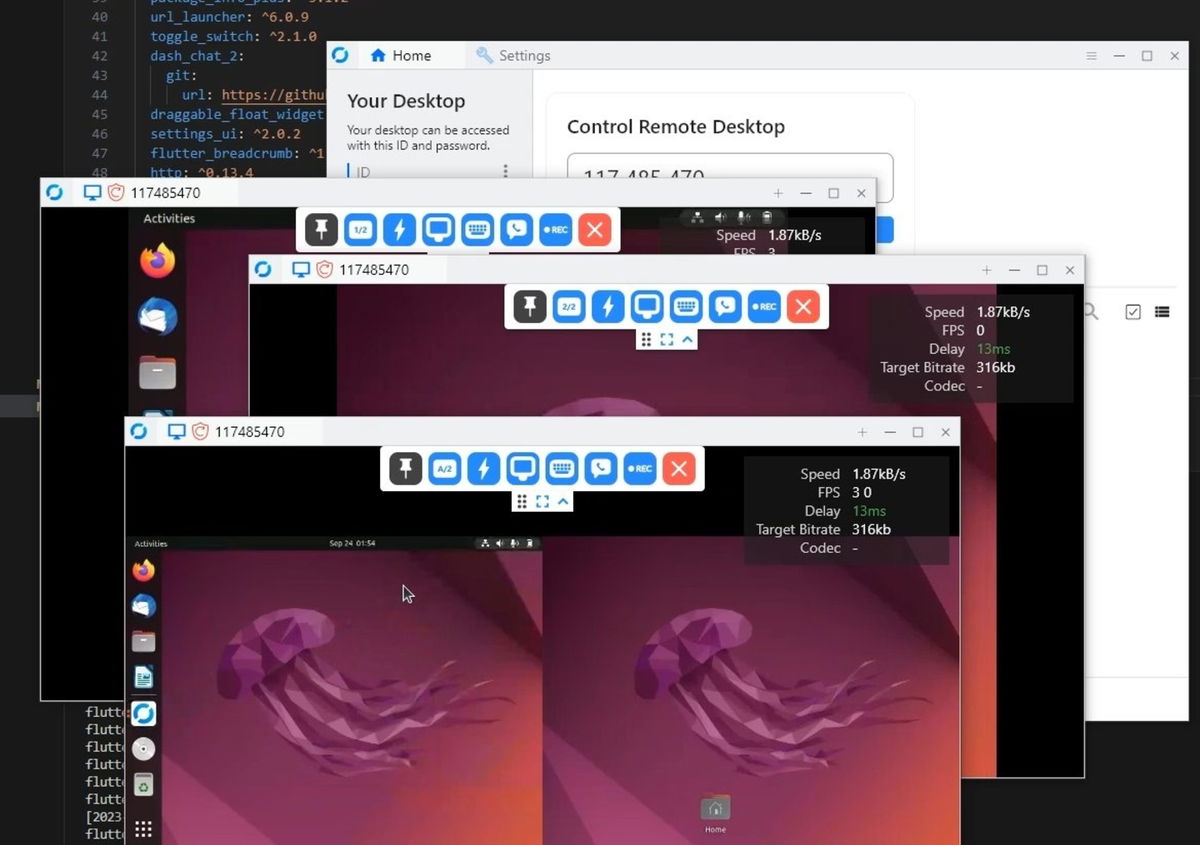Open the Ubuntu system status menu
This screenshot has width=1200, height=845.
tap(510, 544)
